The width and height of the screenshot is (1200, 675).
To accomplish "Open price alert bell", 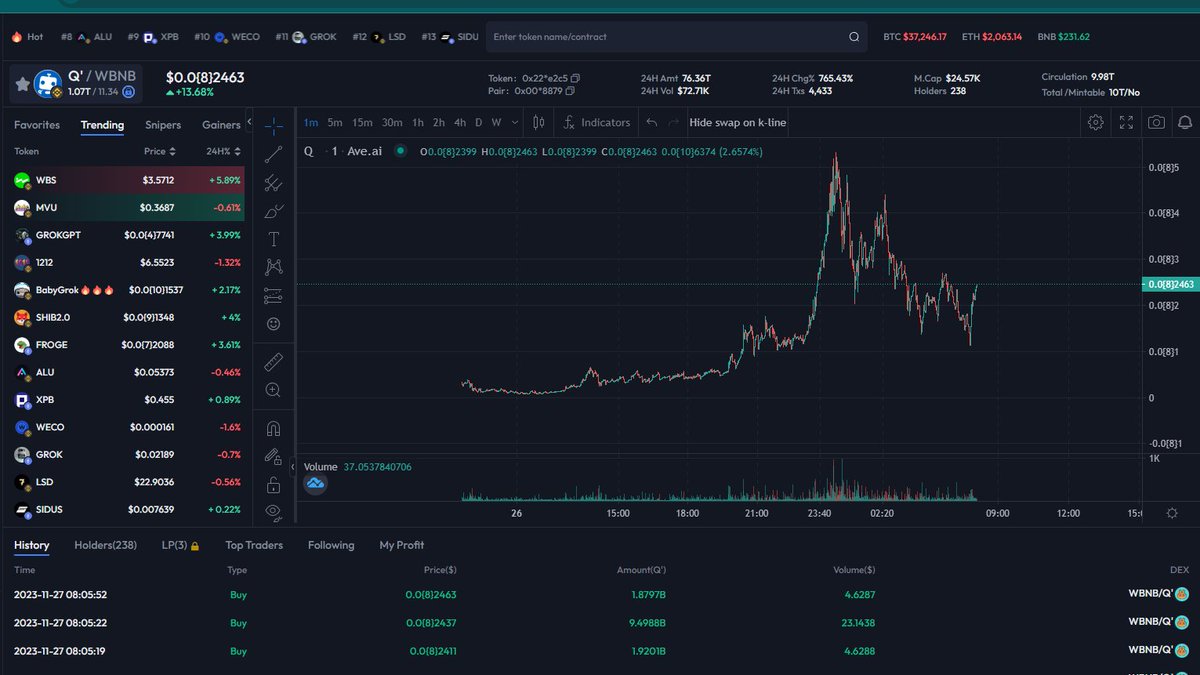I will click(1185, 122).
